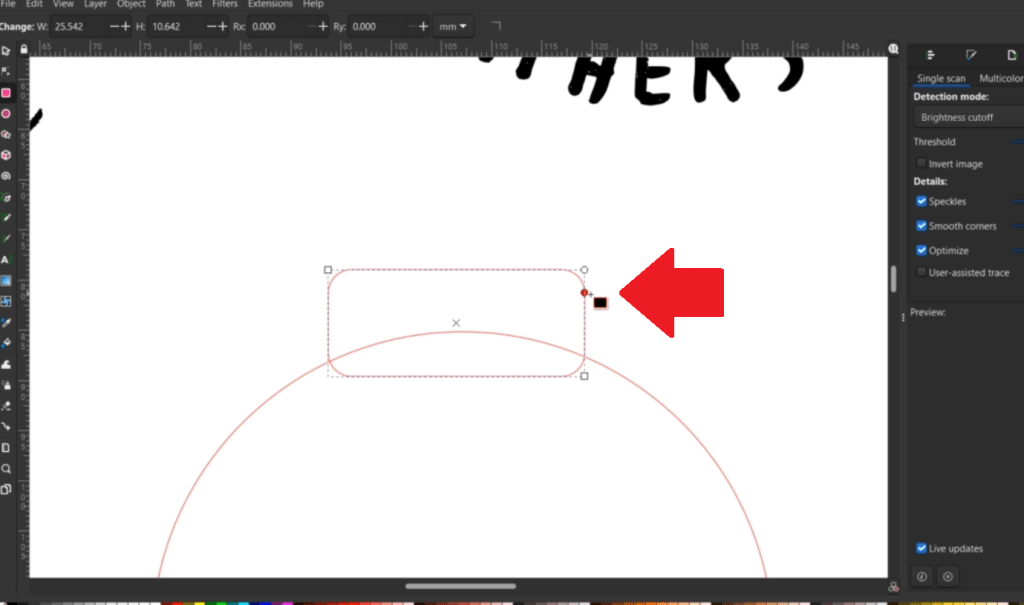Select the arrow Selector tool
This screenshot has width=1024, height=605.
point(6,50)
